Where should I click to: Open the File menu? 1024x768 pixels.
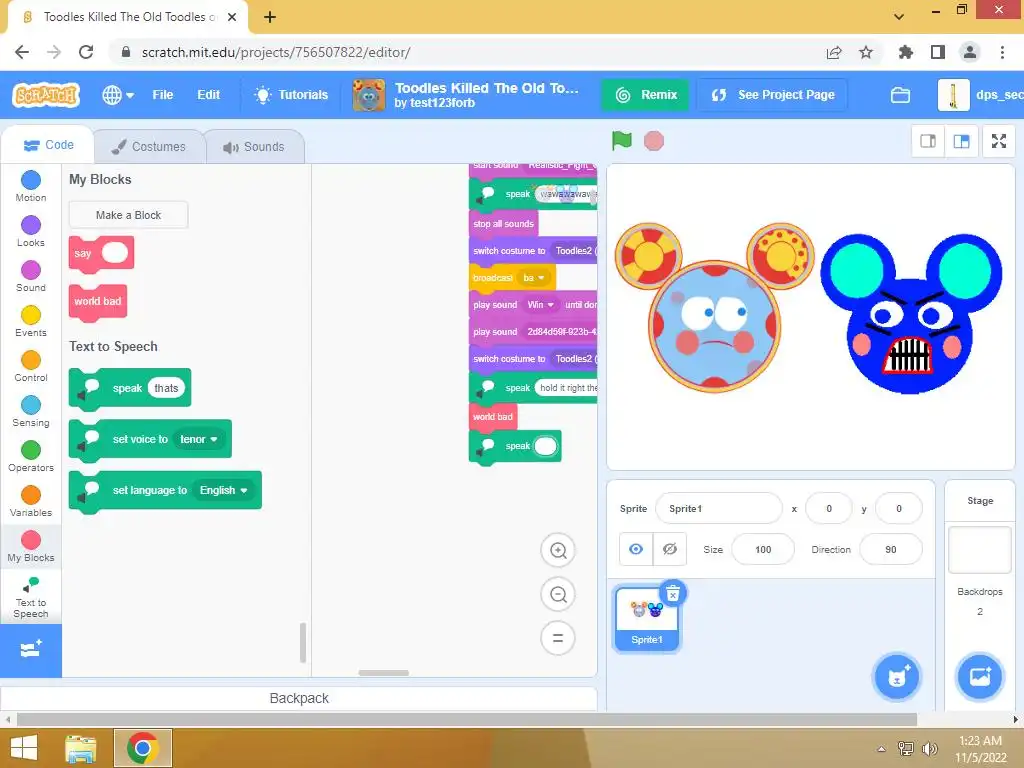click(x=163, y=95)
